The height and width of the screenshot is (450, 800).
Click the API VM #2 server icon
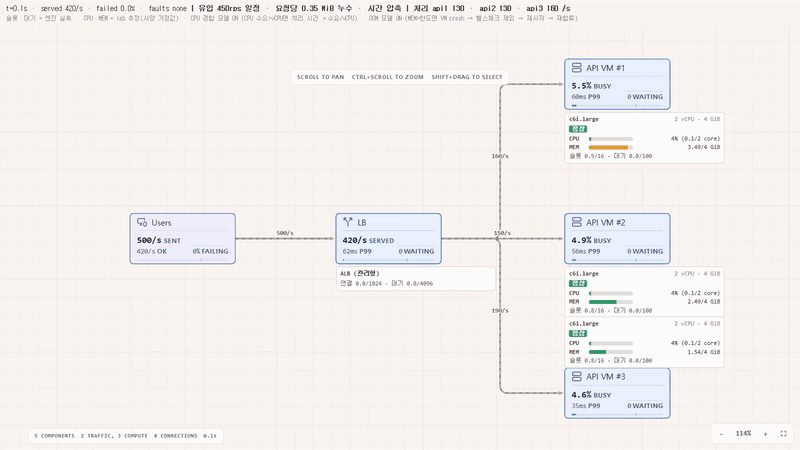577,222
